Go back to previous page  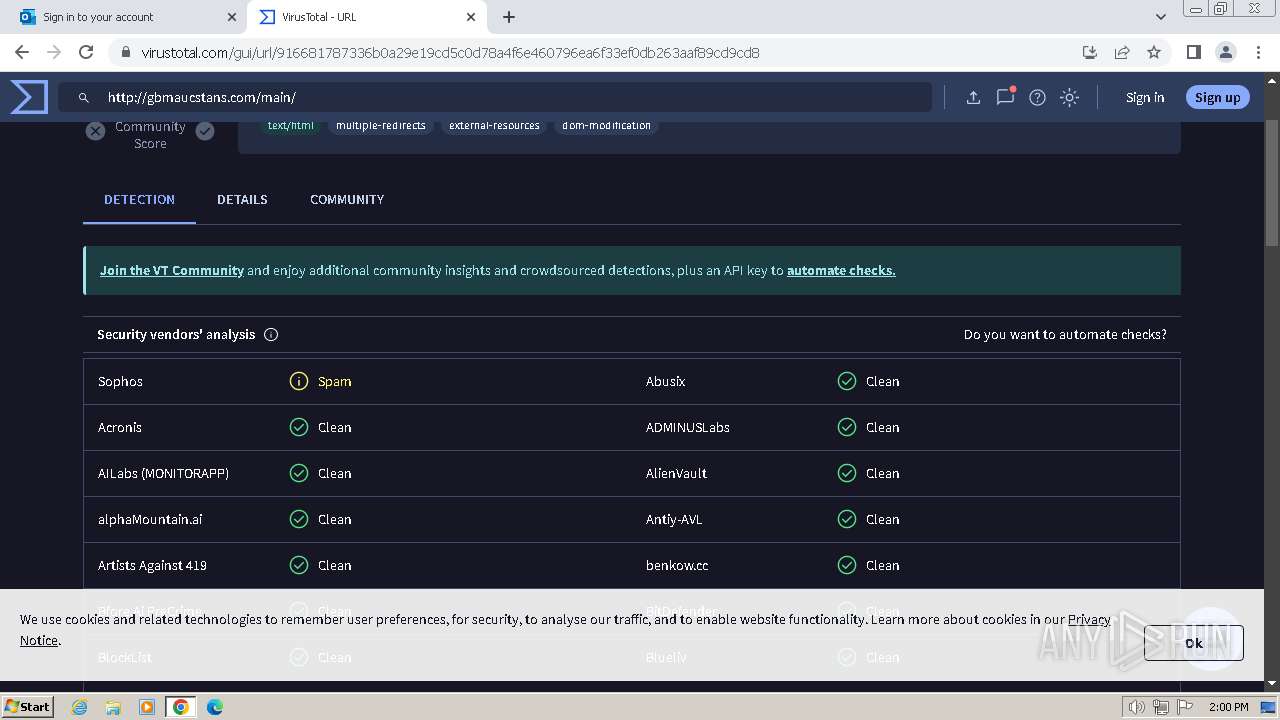click(22, 52)
